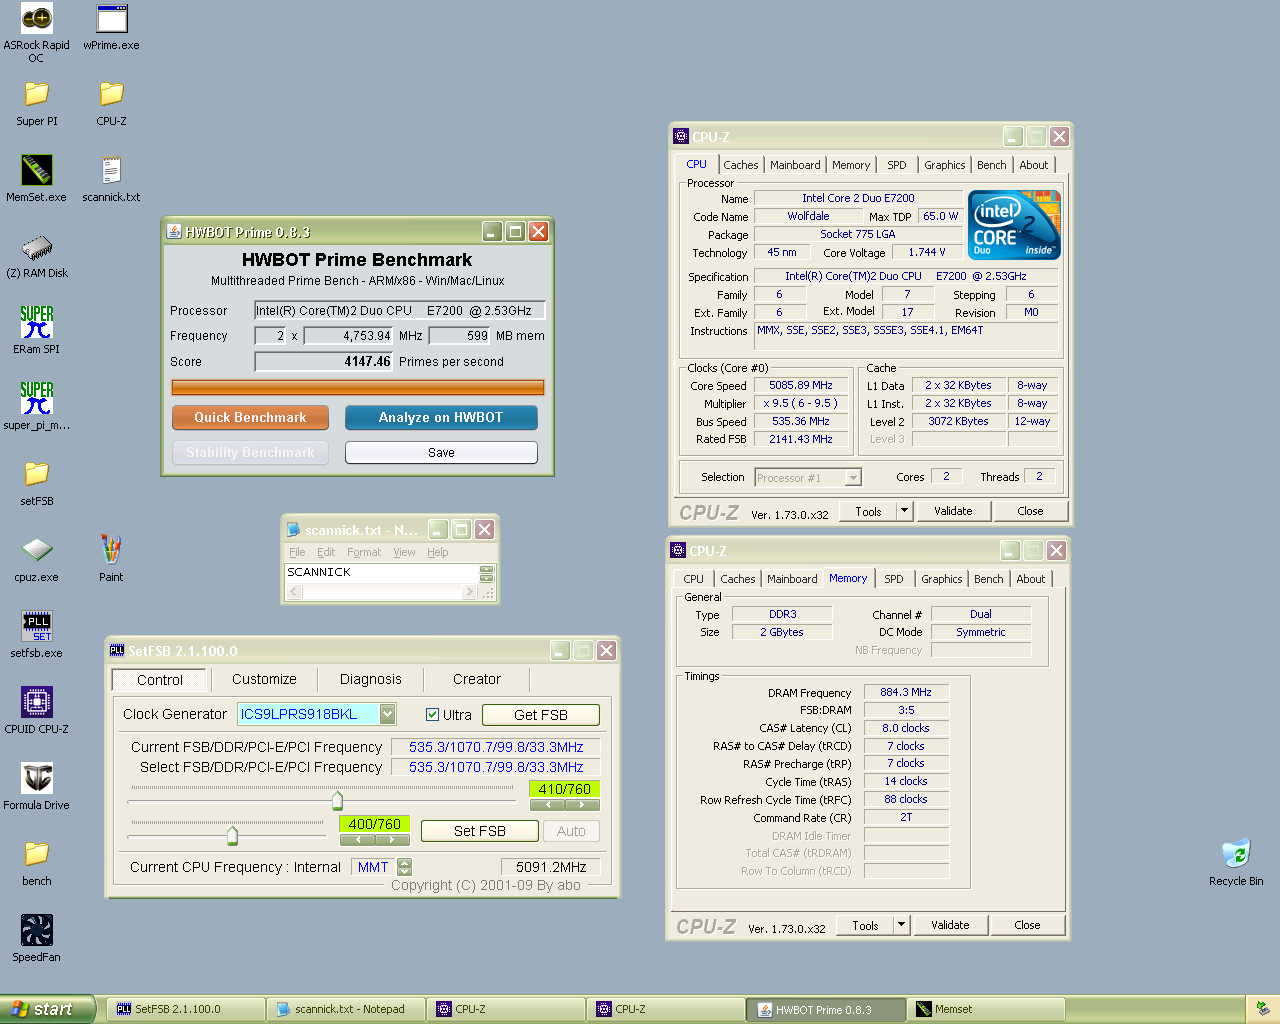This screenshot has width=1280, height=1024.
Task: Click Analyze on HWBOT button
Action: tap(441, 417)
